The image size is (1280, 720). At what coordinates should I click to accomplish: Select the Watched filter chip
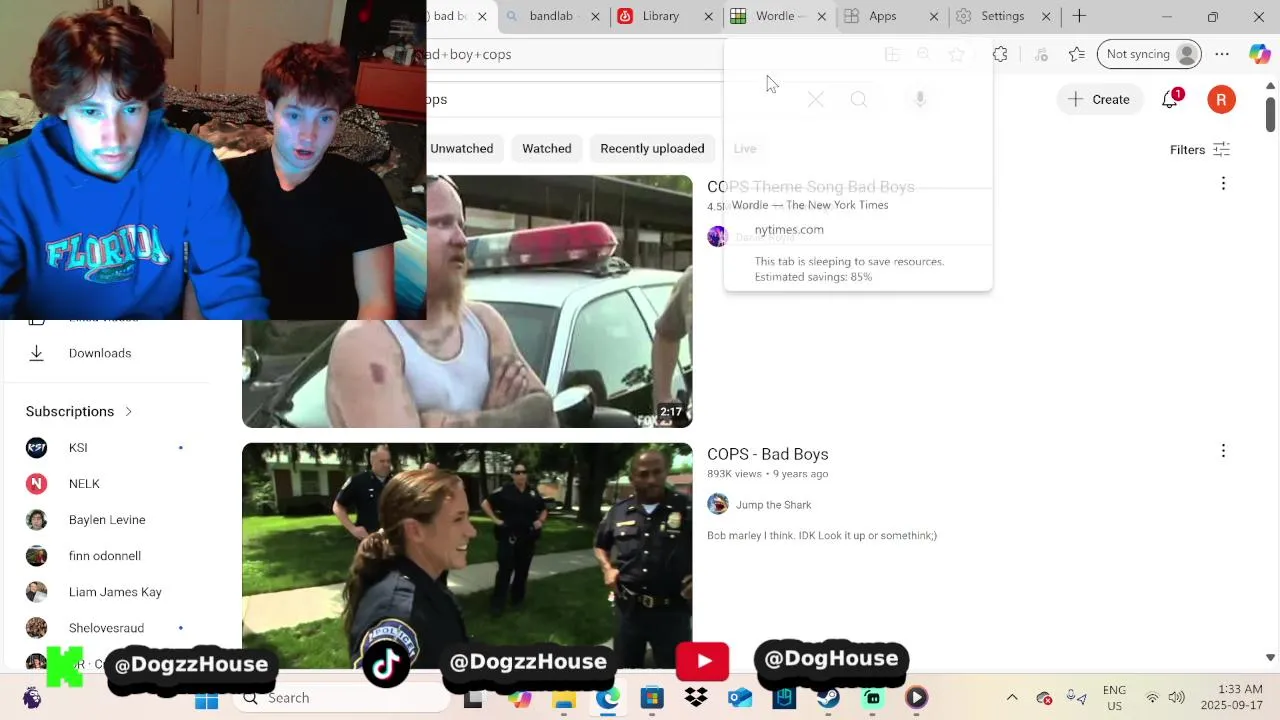pyautogui.click(x=547, y=148)
